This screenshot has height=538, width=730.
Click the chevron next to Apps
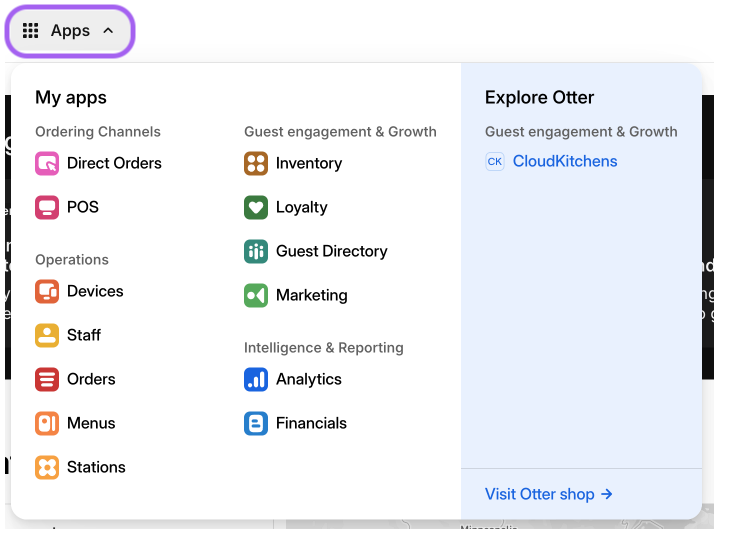point(108,31)
